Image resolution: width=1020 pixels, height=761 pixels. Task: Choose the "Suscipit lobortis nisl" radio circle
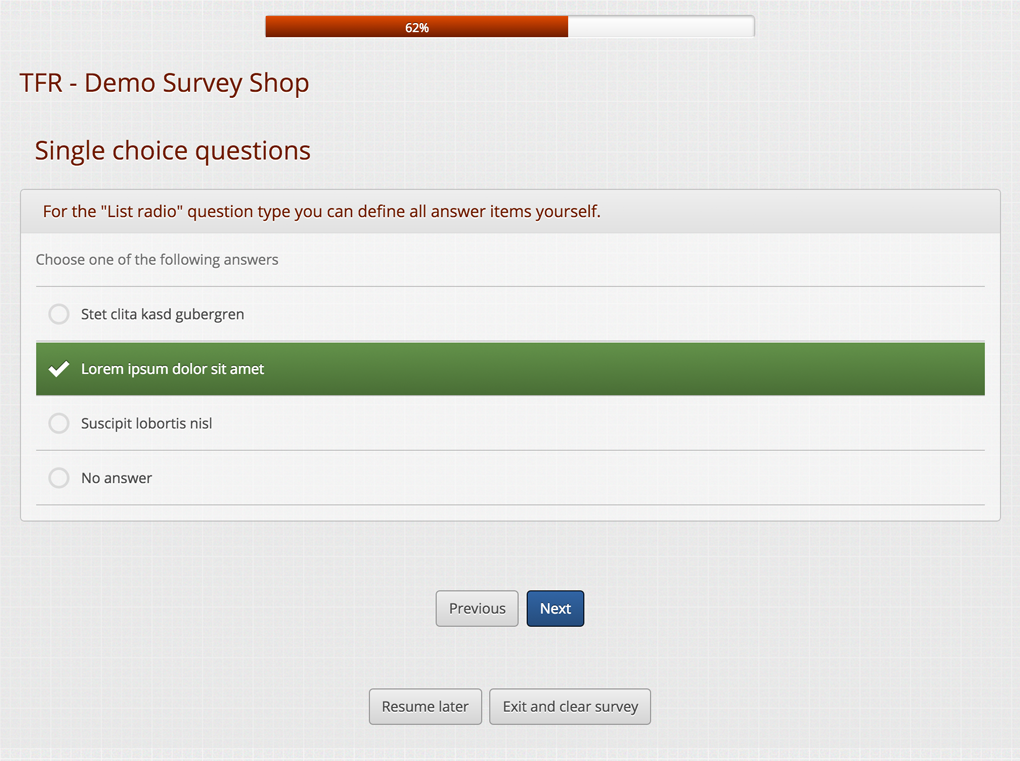click(x=59, y=423)
